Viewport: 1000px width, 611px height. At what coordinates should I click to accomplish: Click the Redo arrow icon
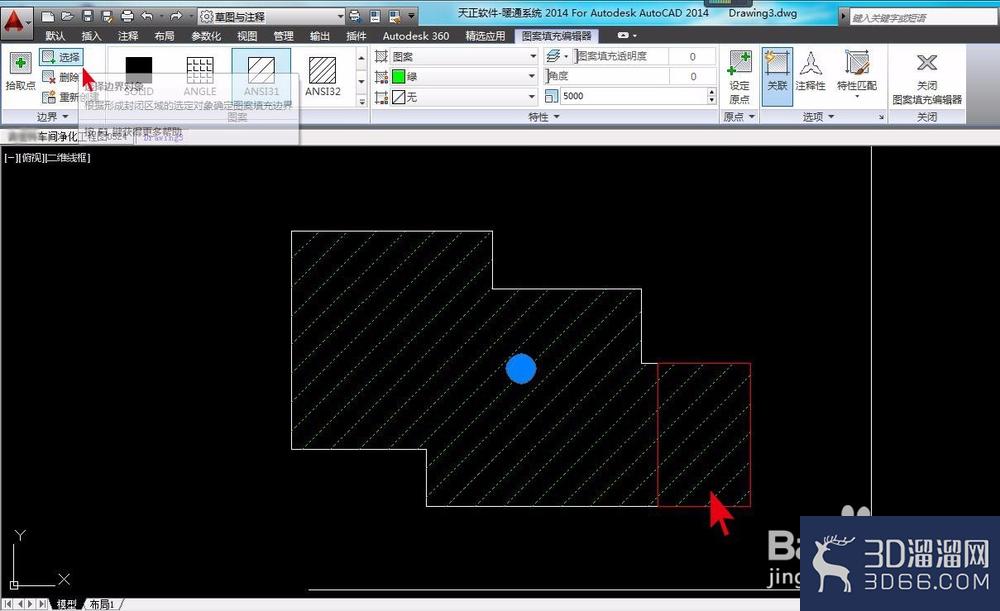(x=175, y=16)
